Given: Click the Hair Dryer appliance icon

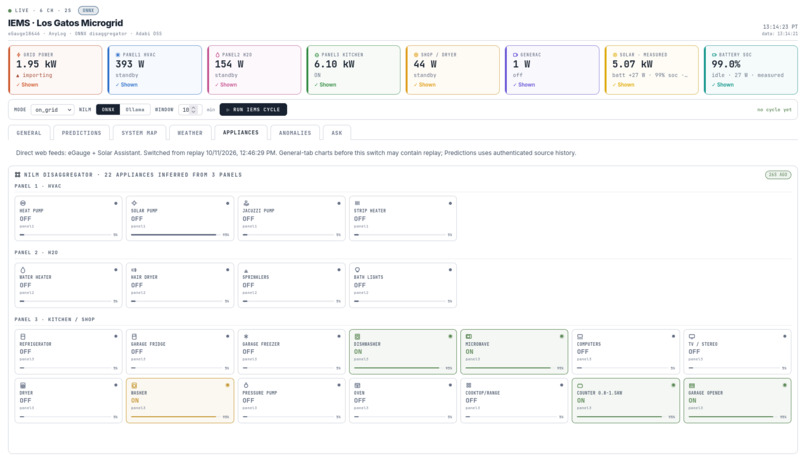Looking at the screenshot, I should point(134,269).
